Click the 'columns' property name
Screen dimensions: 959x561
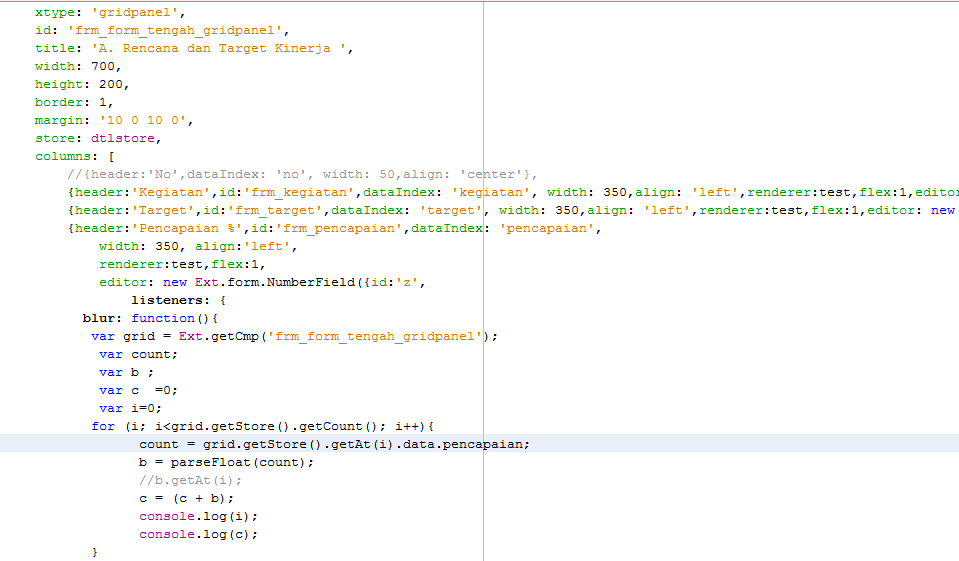pos(62,157)
